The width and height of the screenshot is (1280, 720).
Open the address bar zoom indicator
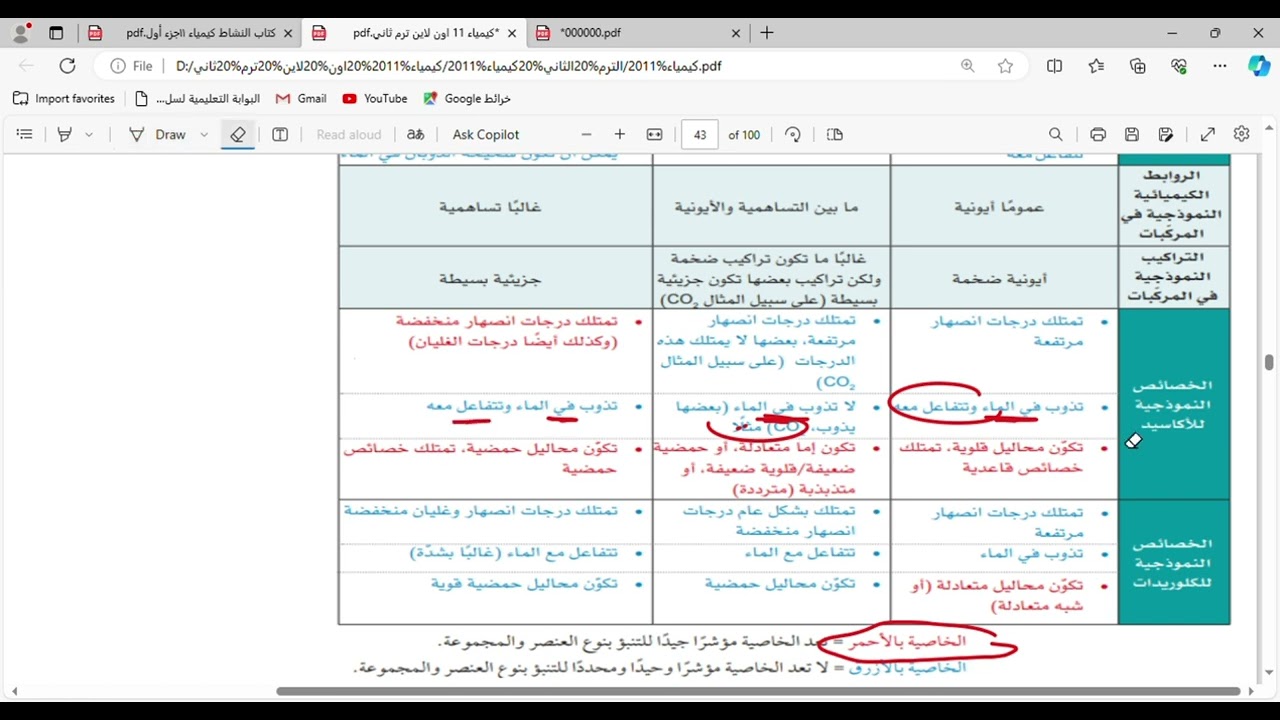click(967, 66)
